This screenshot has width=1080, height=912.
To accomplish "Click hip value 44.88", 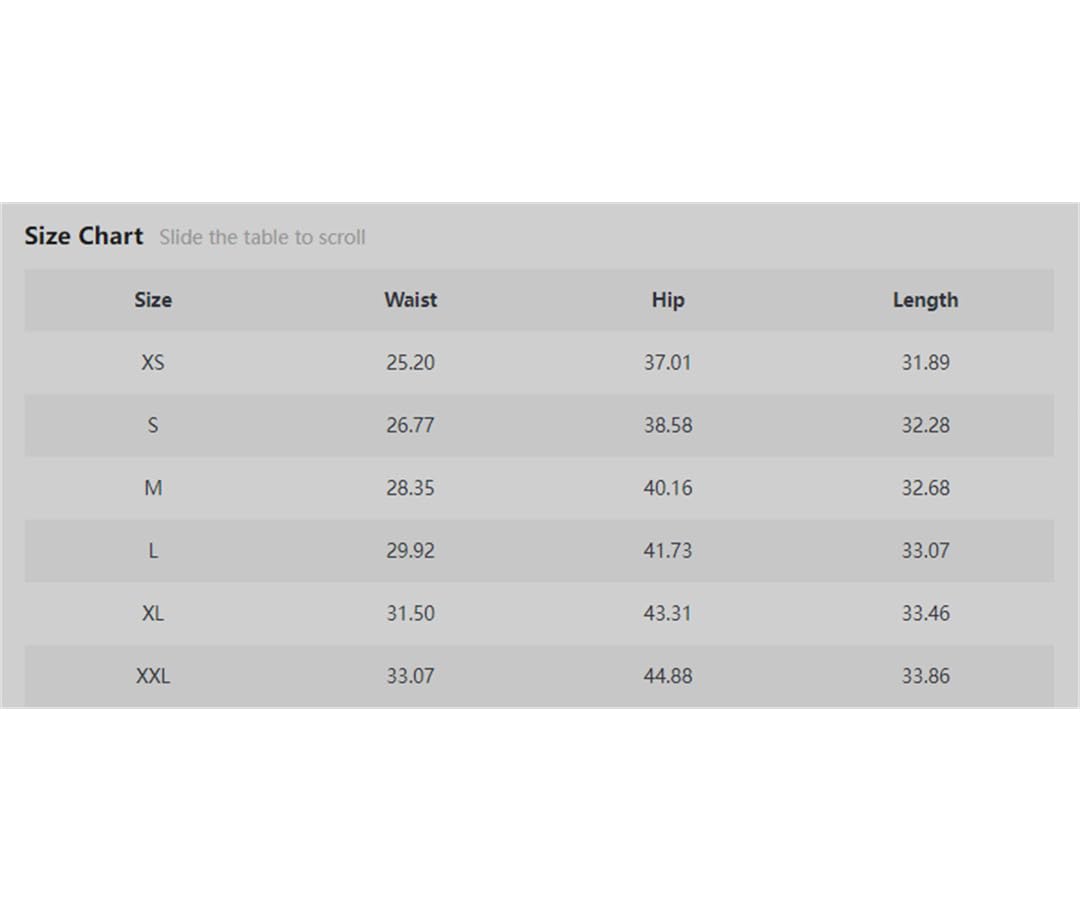I will [x=668, y=676].
